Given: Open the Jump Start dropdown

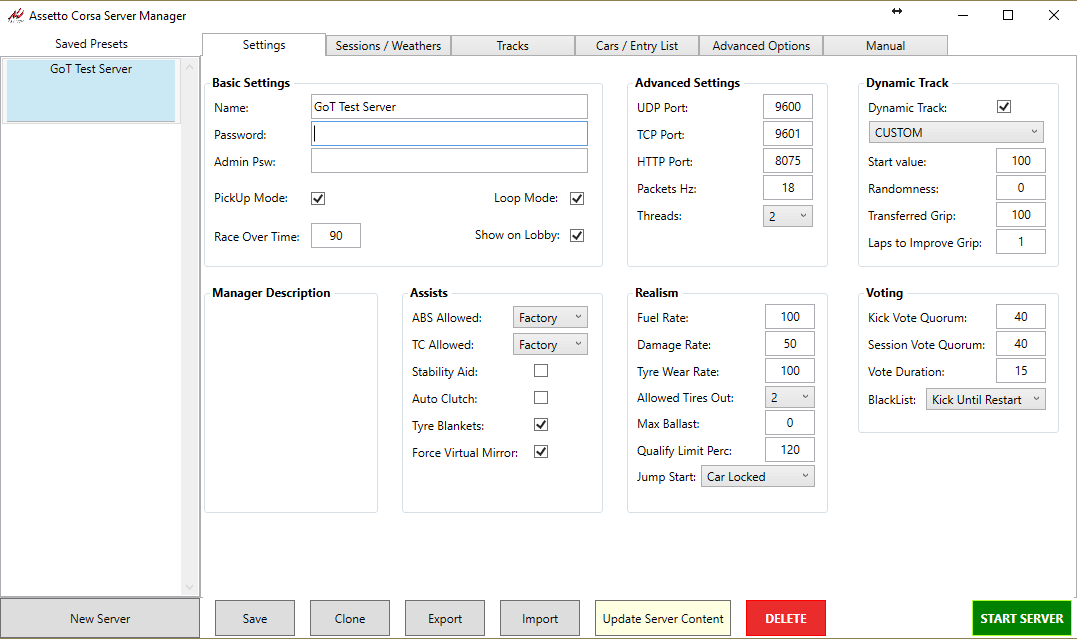Looking at the screenshot, I should pos(758,476).
